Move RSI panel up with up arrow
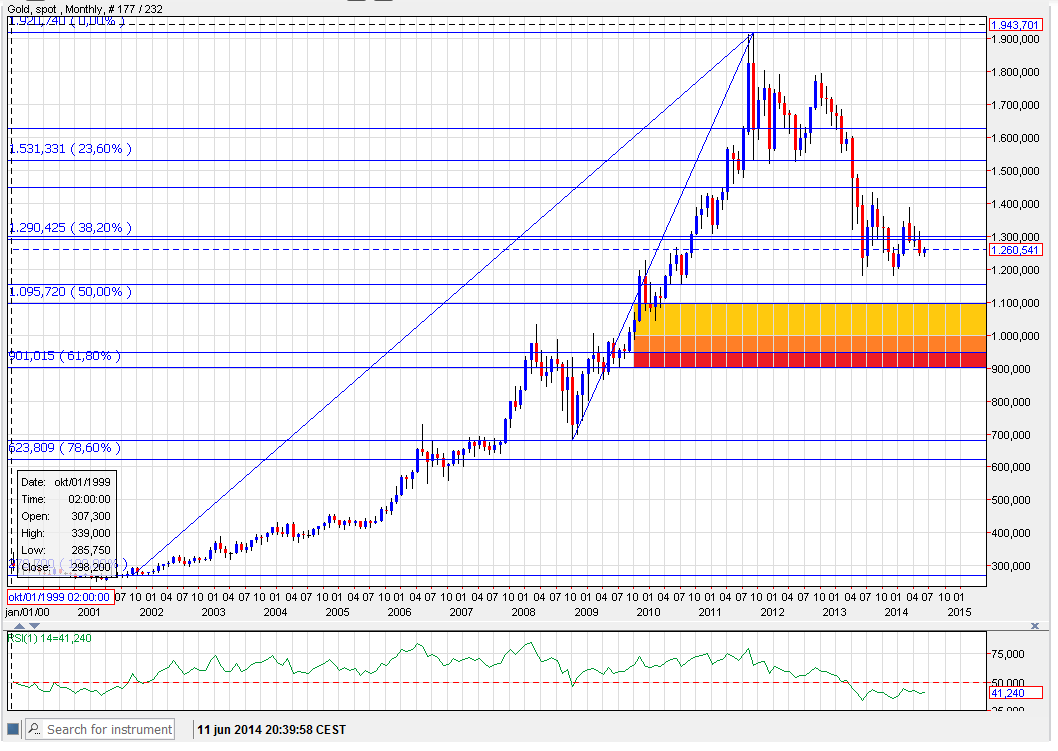This screenshot has width=1058, height=751. pyautogui.click(x=1005, y=624)
